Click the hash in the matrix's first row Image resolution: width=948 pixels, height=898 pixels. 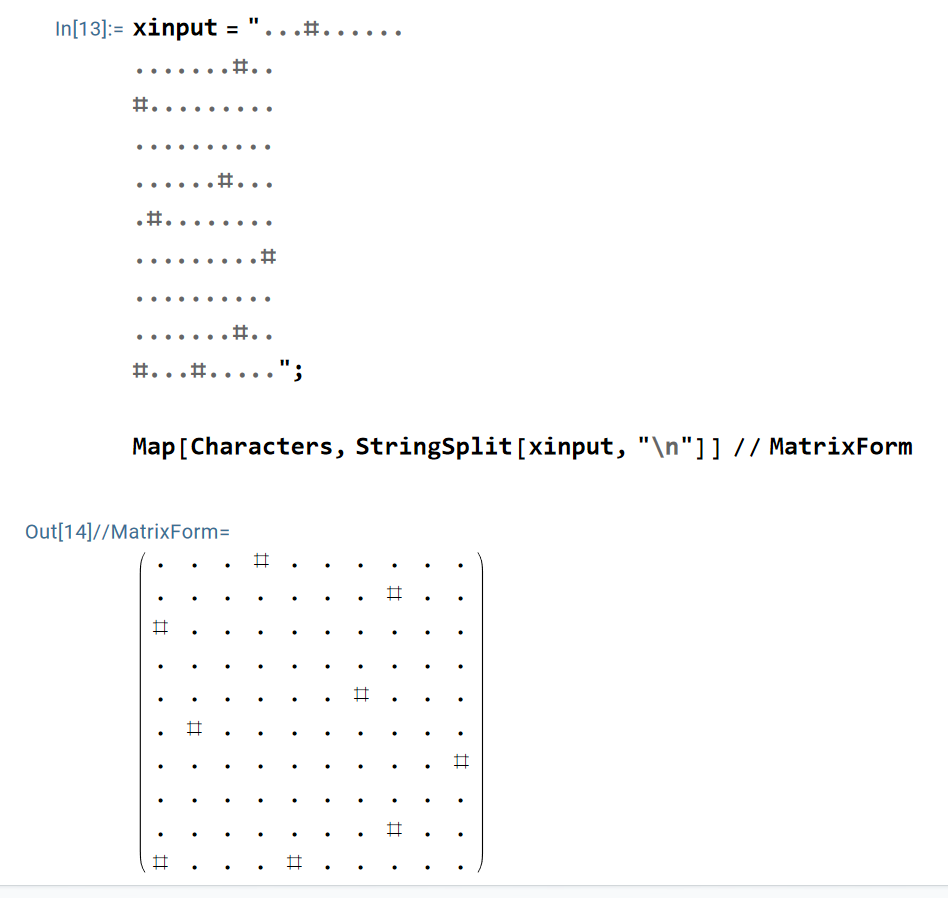click(x=261, y=561)
